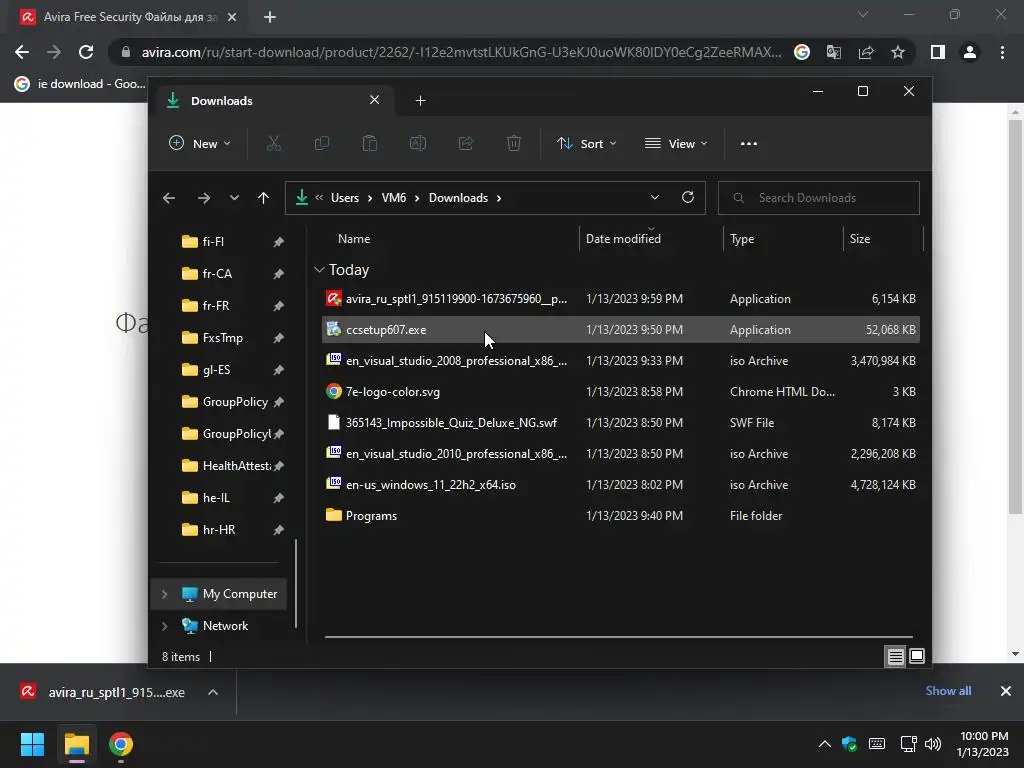
Task: Click Users in the breadcrumb path
Action: coord(345,198)
